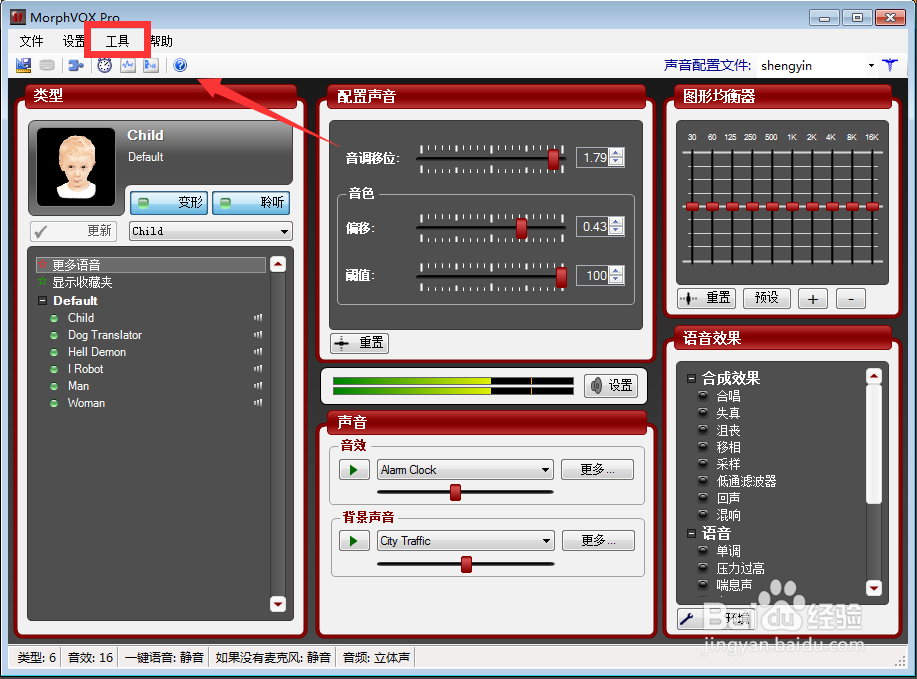
Task: Click the filter funnel icon beside shengyin
Action: click(x=890, y=65)
